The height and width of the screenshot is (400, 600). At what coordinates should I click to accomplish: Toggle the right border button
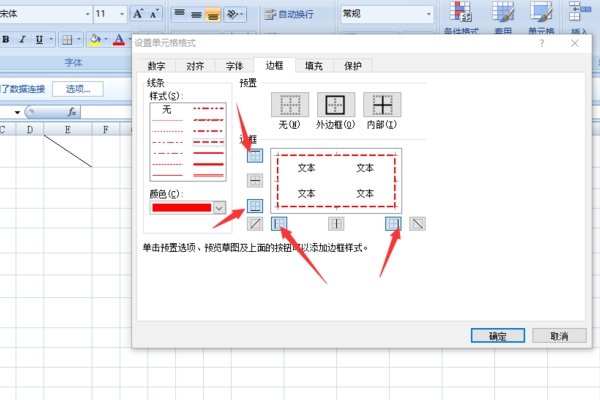[x=393, y=224]
